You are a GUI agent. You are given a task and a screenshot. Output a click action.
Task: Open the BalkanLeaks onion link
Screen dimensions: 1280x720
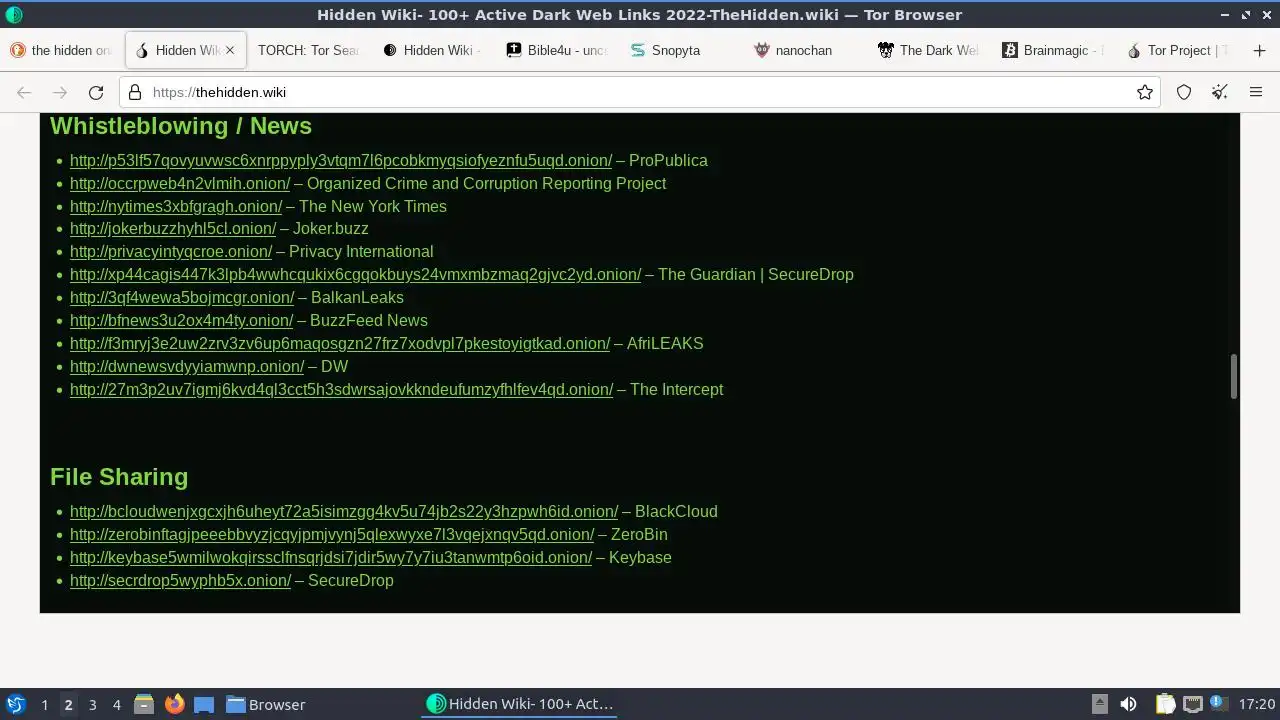[x=182, y=297]
